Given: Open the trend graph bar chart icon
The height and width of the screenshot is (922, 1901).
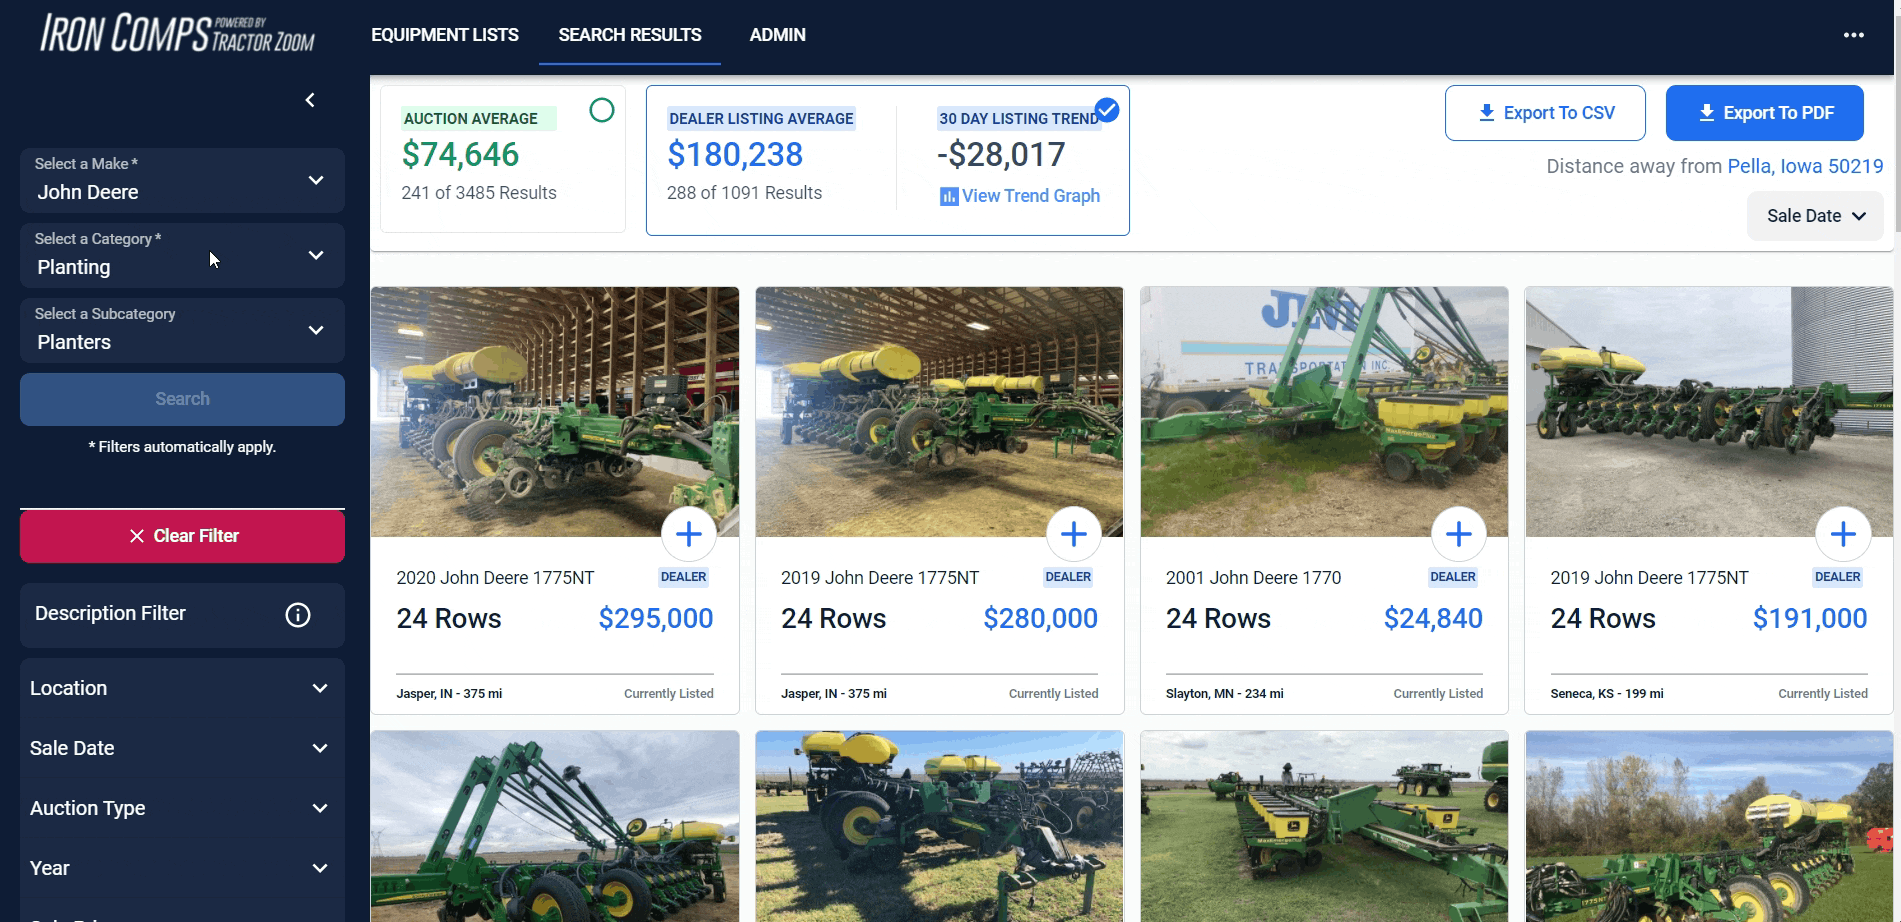Looking at the screenshot, I should click(x=948, y=196).
